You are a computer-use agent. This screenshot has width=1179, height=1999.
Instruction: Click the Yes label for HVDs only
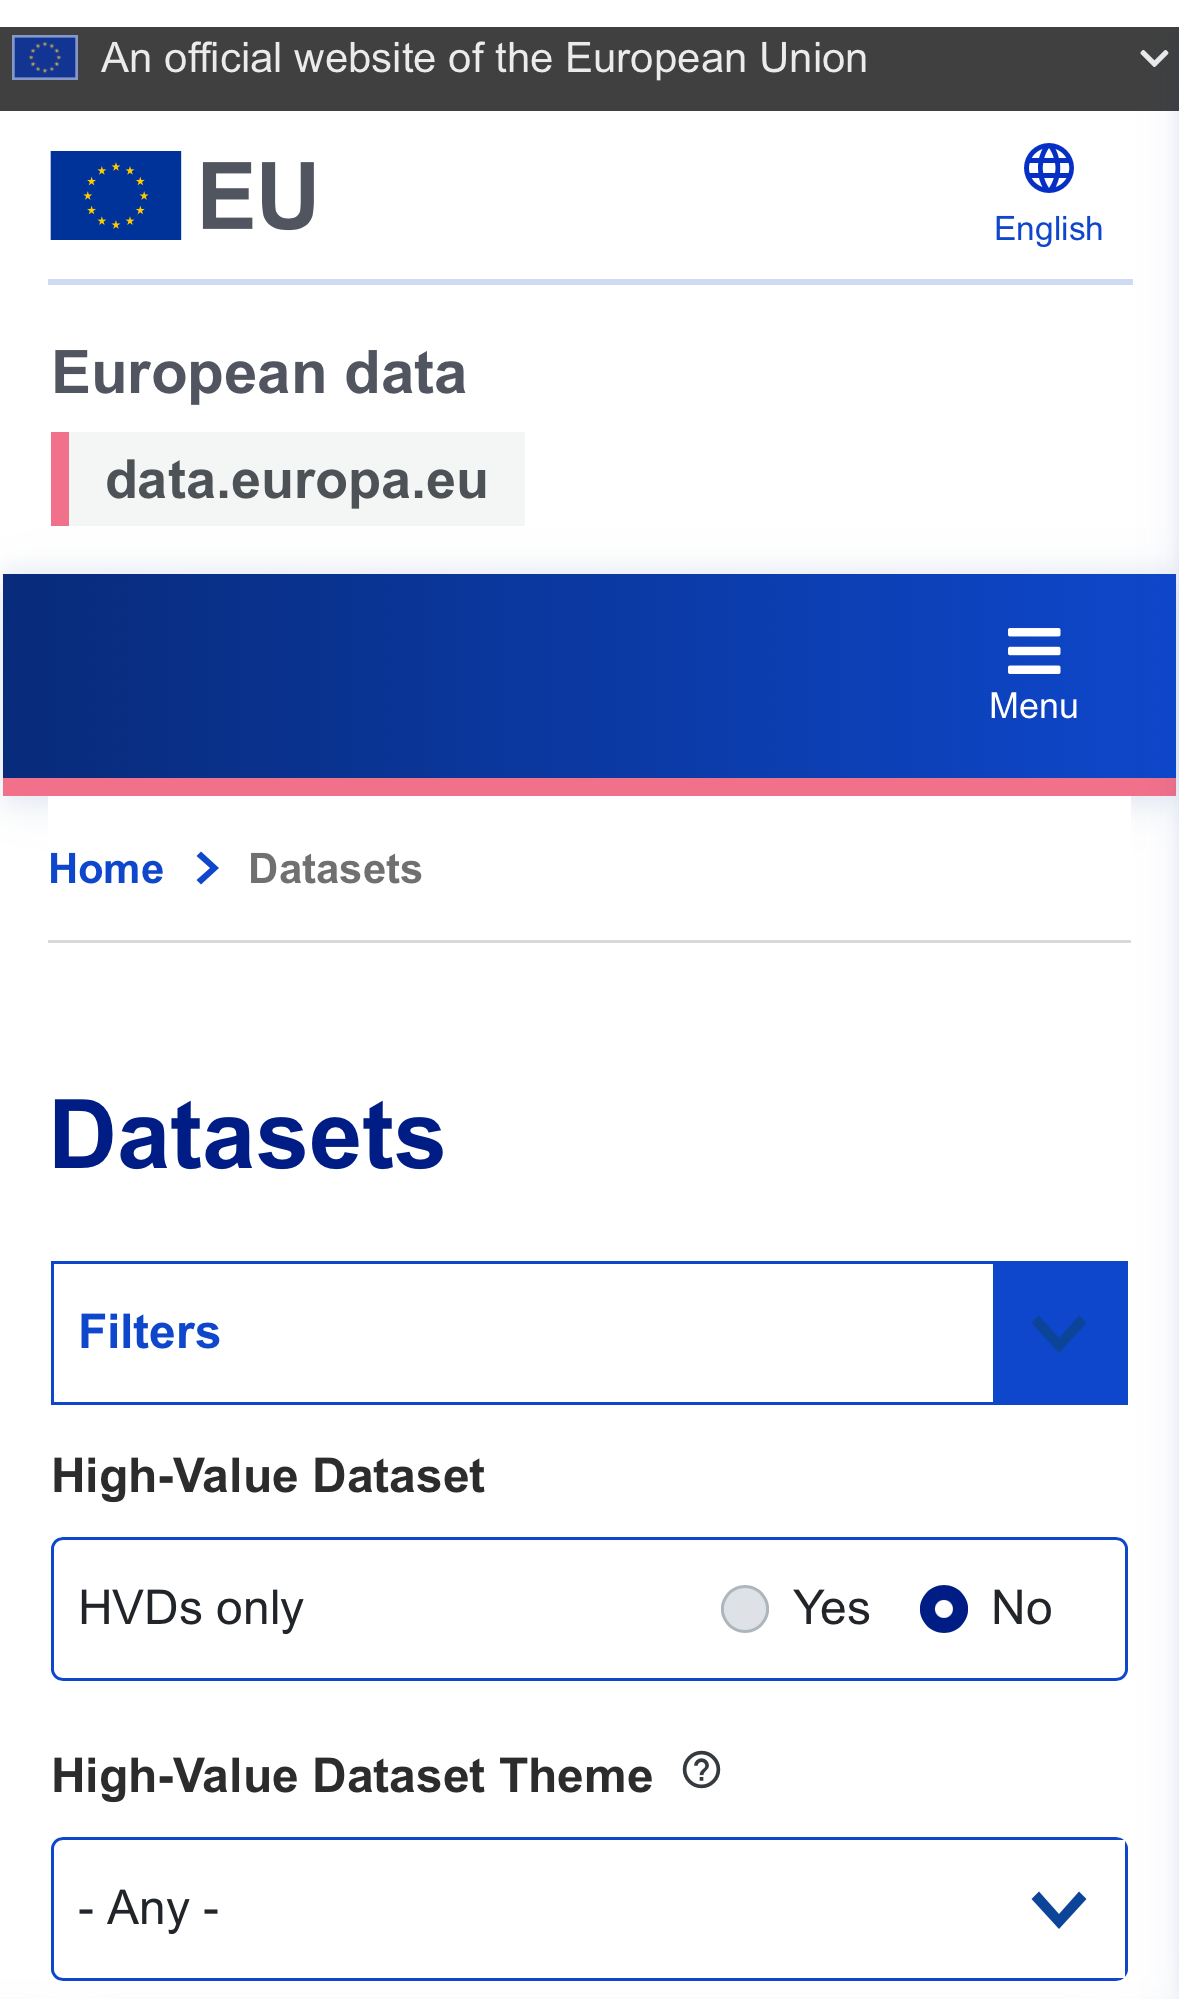(831, 1609)
